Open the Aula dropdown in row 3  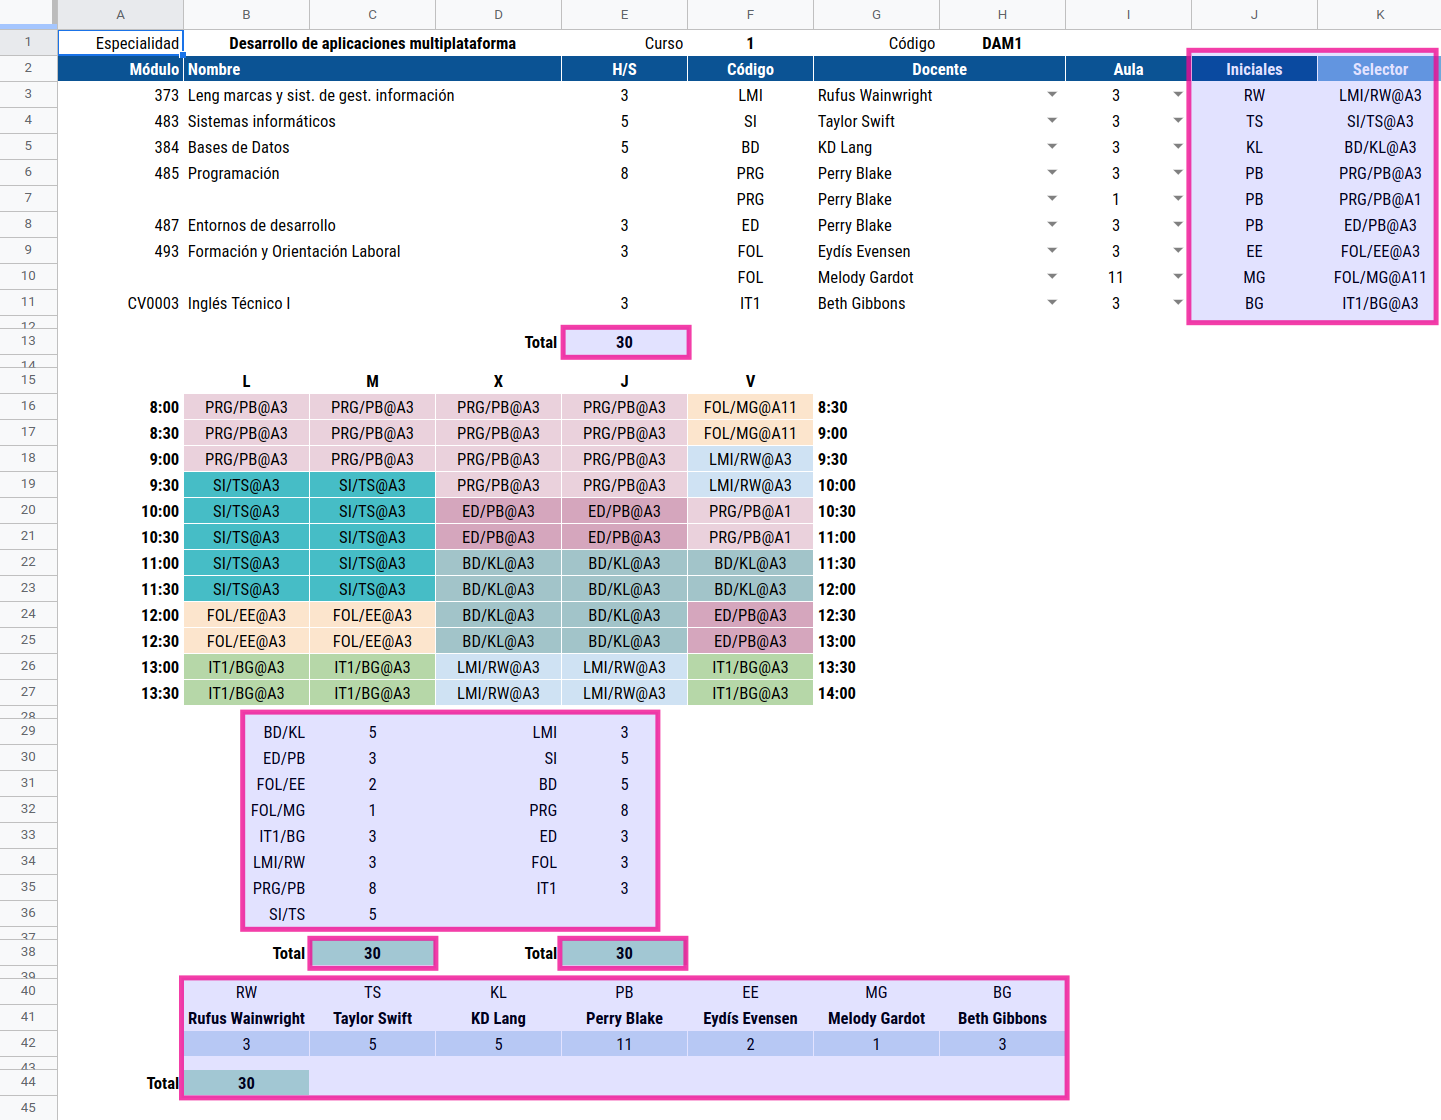[x=1178, y=95]
